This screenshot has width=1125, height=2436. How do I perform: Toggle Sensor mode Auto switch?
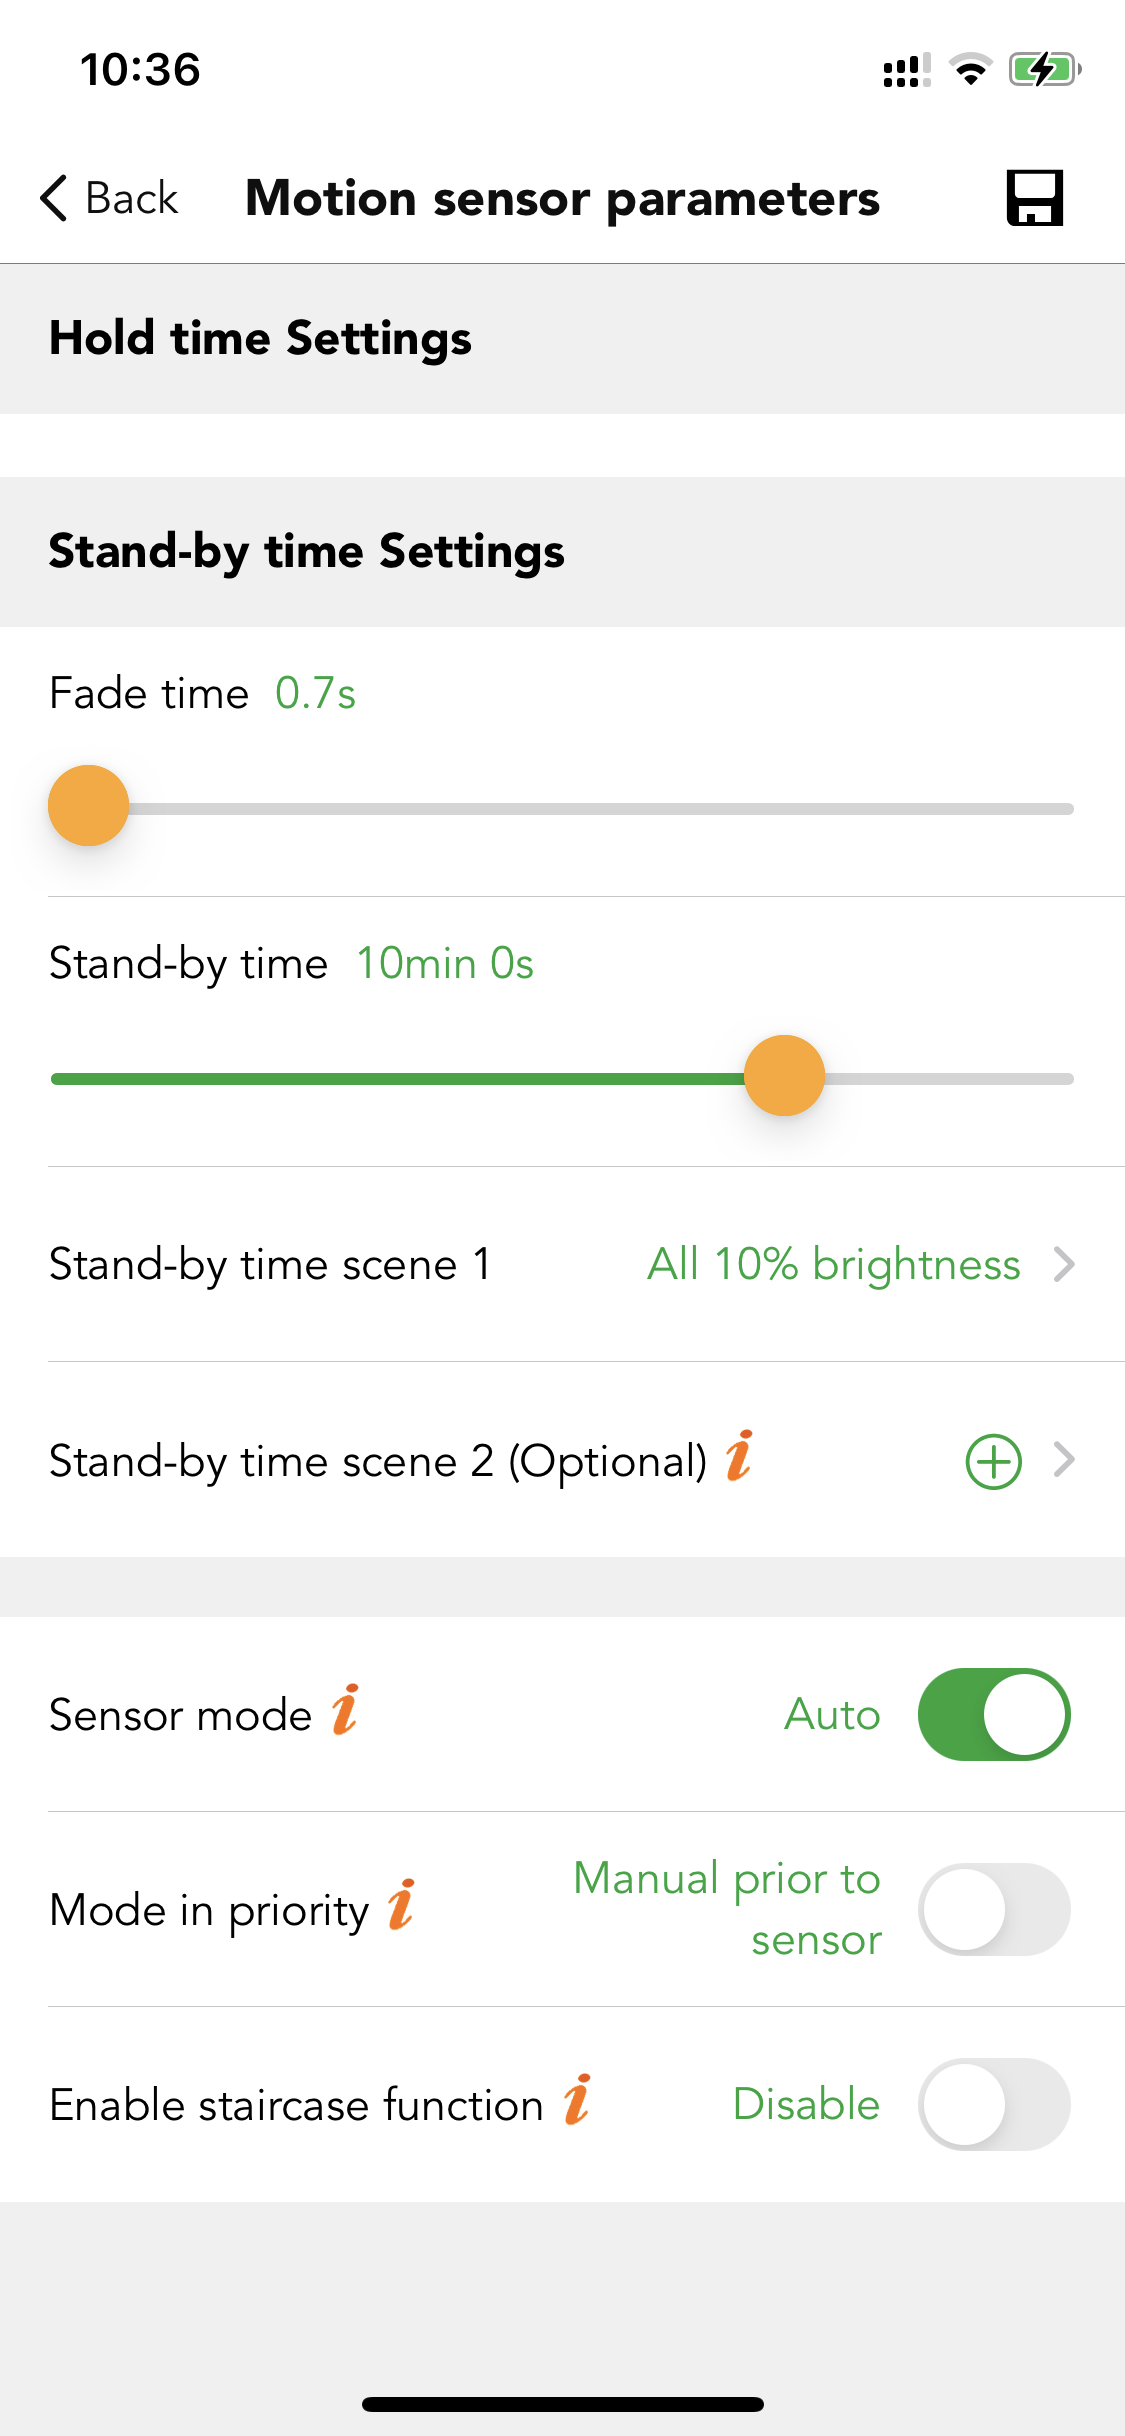point(994,1714)
